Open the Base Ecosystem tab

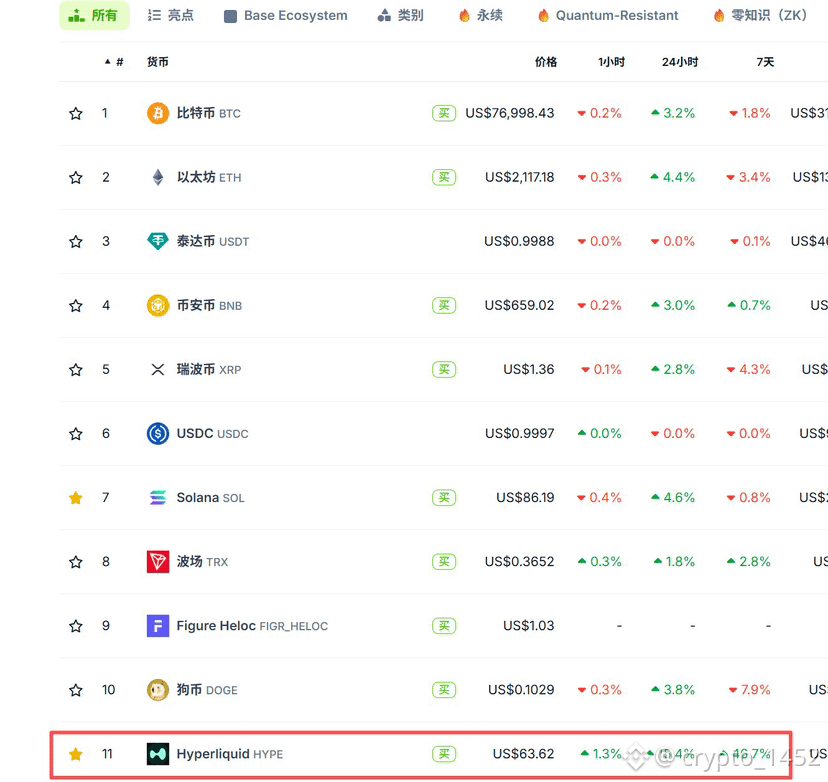286,16
